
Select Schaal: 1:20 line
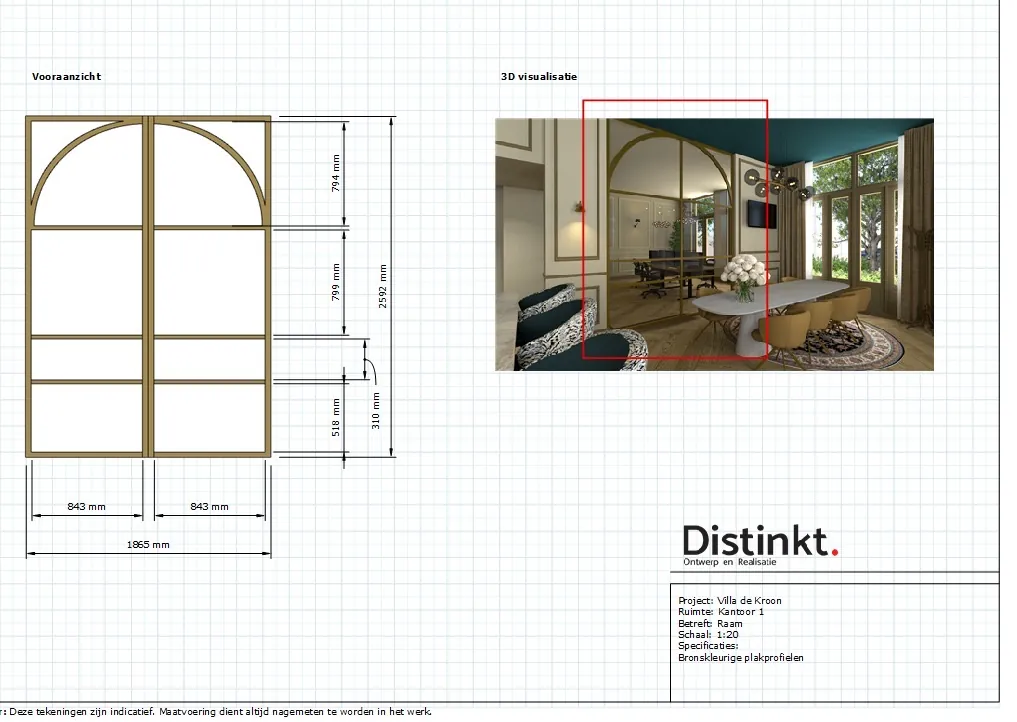click(x=708, y=634)
